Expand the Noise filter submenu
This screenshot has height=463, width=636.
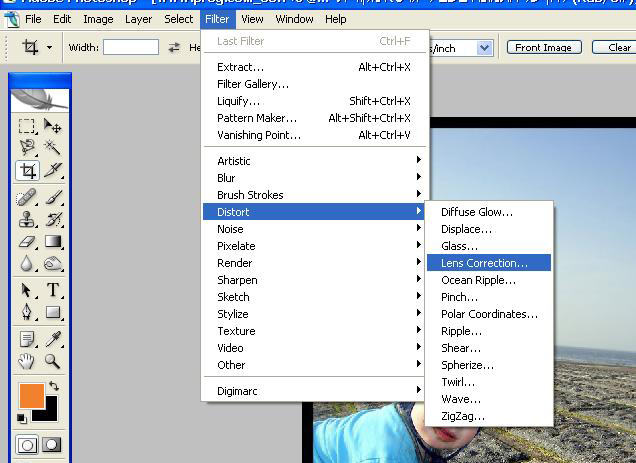pyautogui.click(x=312, y=229)
